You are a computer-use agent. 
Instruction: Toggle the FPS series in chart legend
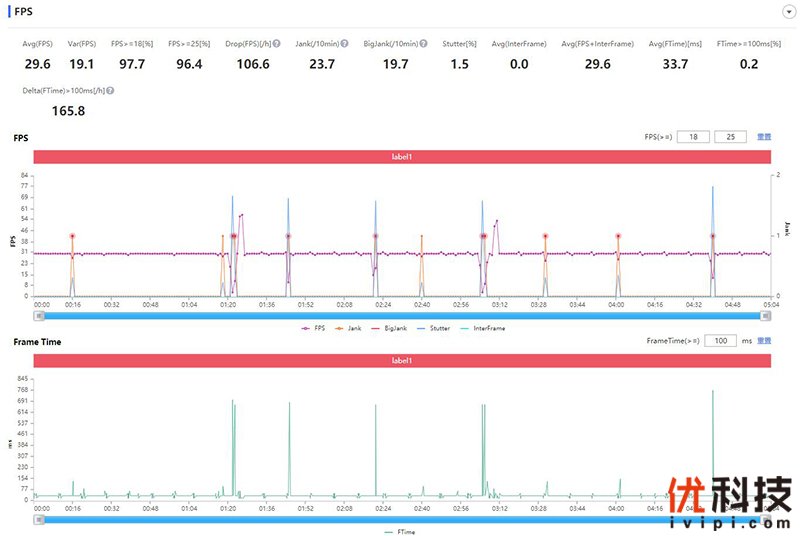pyautogui.click(x=313, y=328)
